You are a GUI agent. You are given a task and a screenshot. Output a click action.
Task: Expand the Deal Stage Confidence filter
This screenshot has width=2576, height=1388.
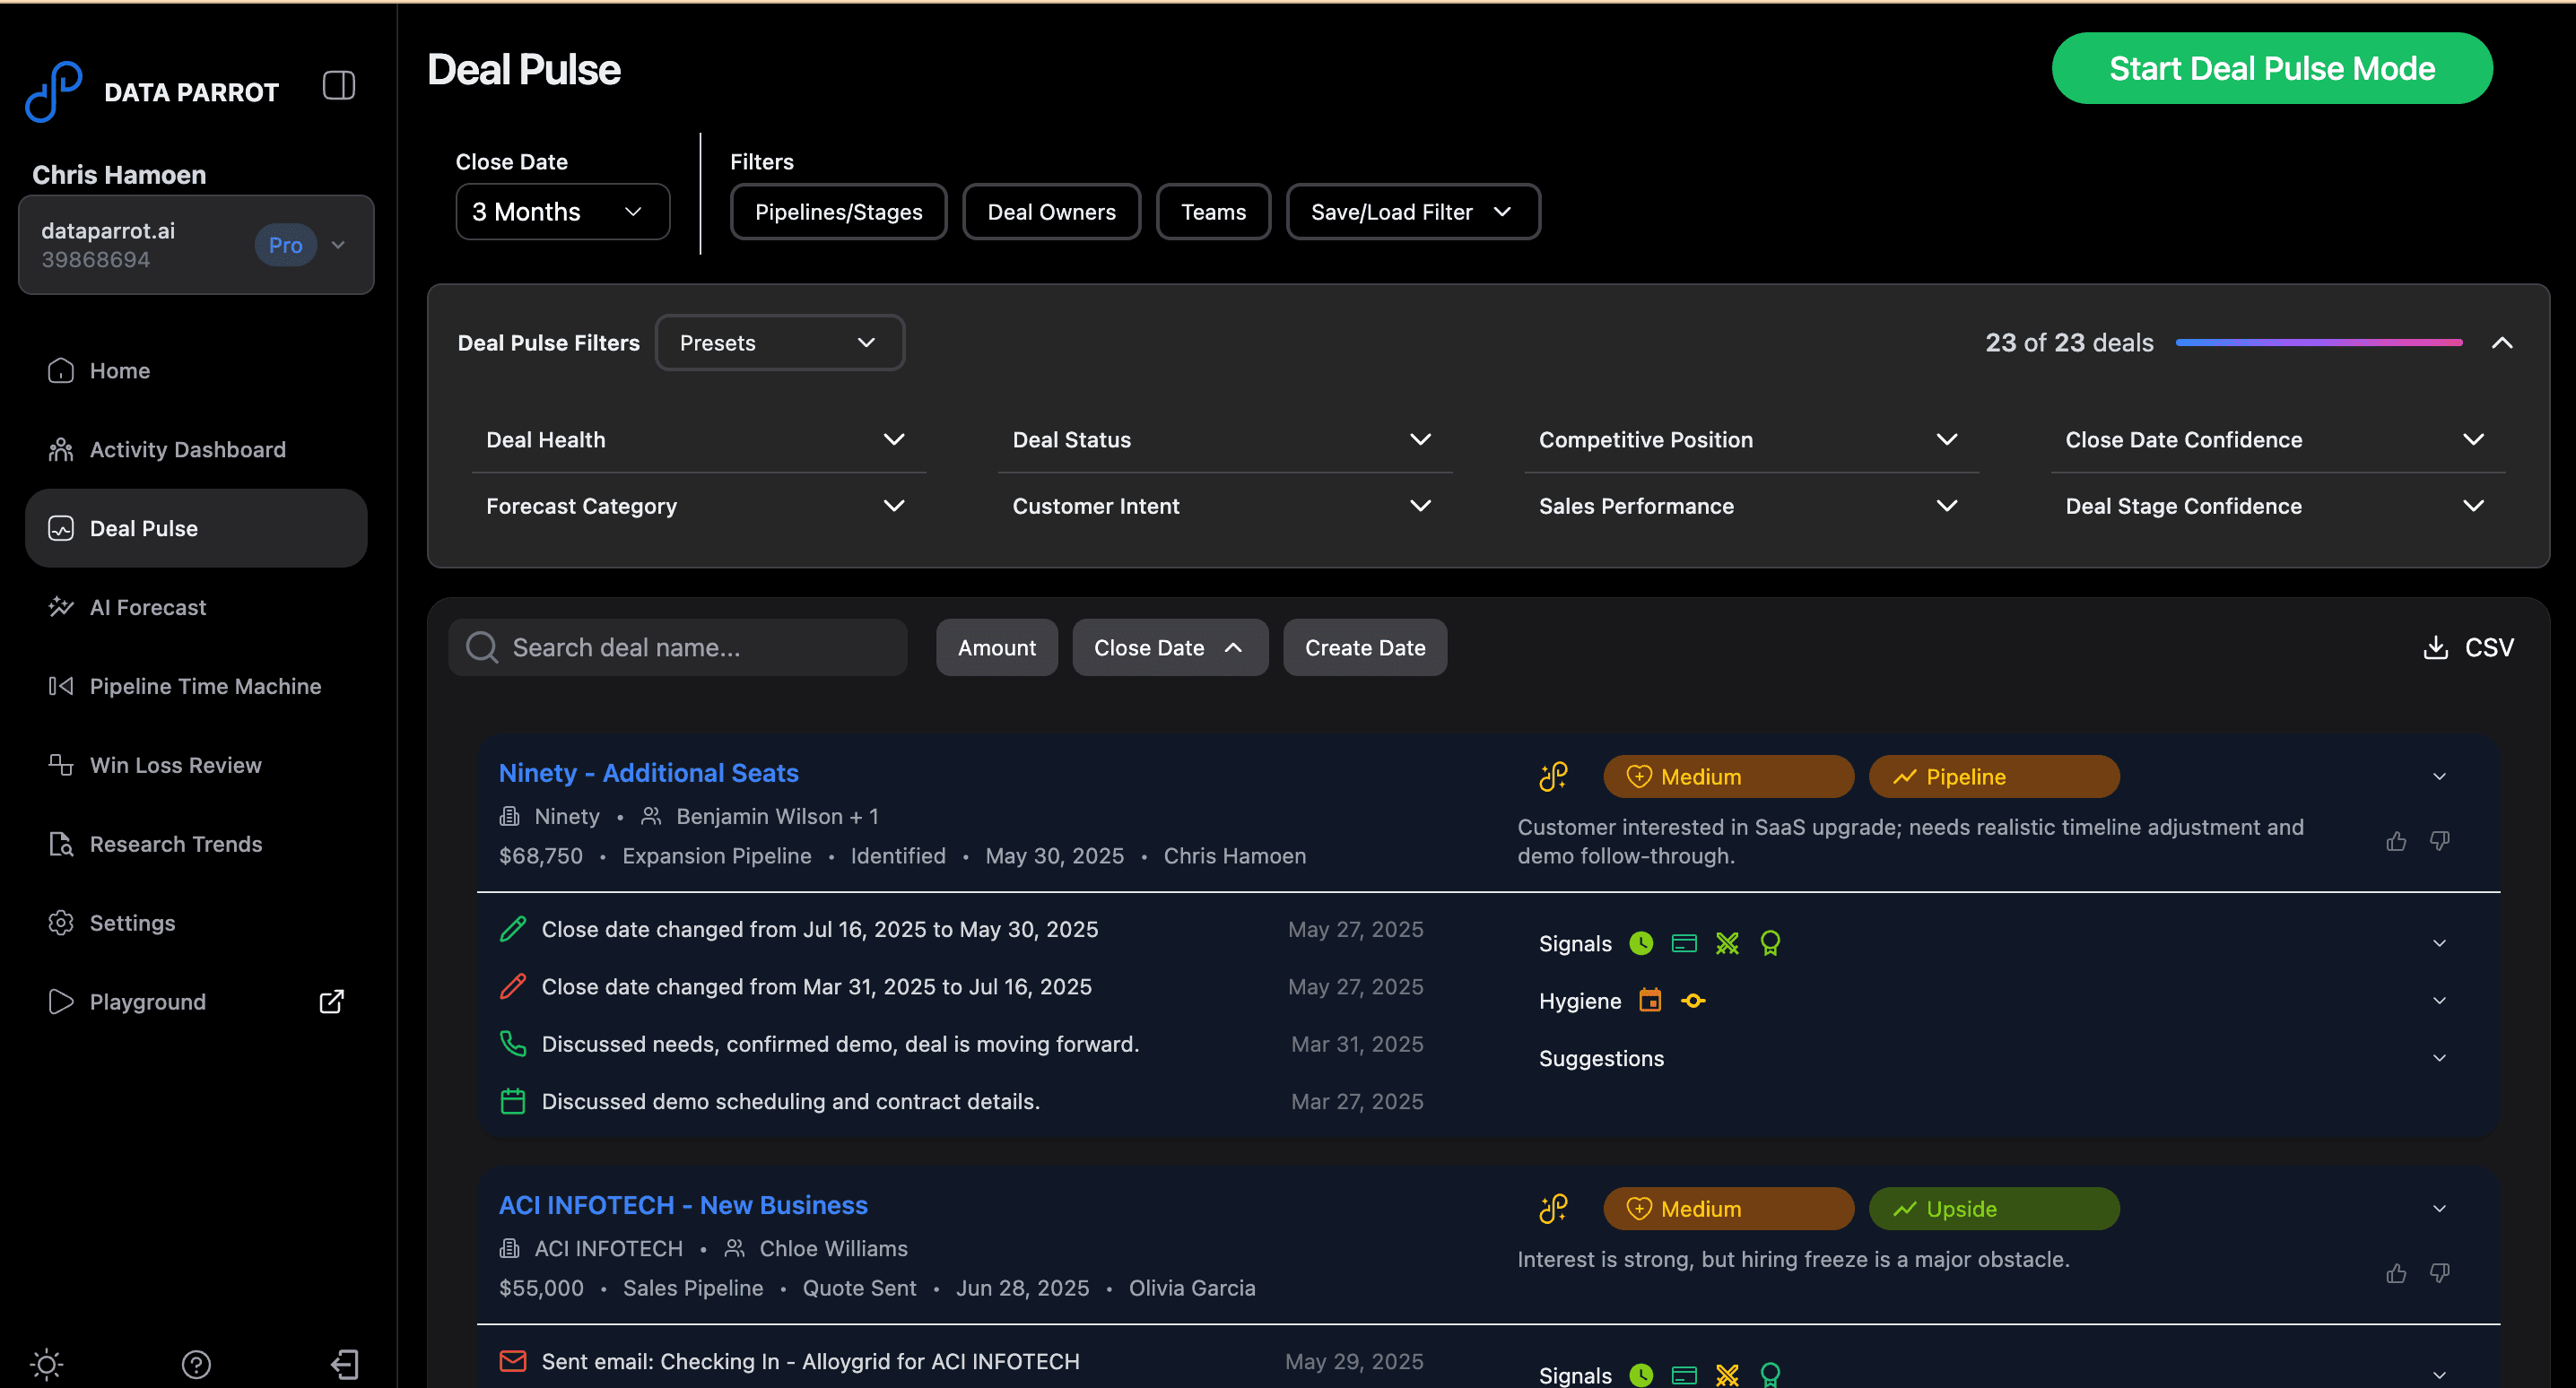click(x=2277, y=506)
